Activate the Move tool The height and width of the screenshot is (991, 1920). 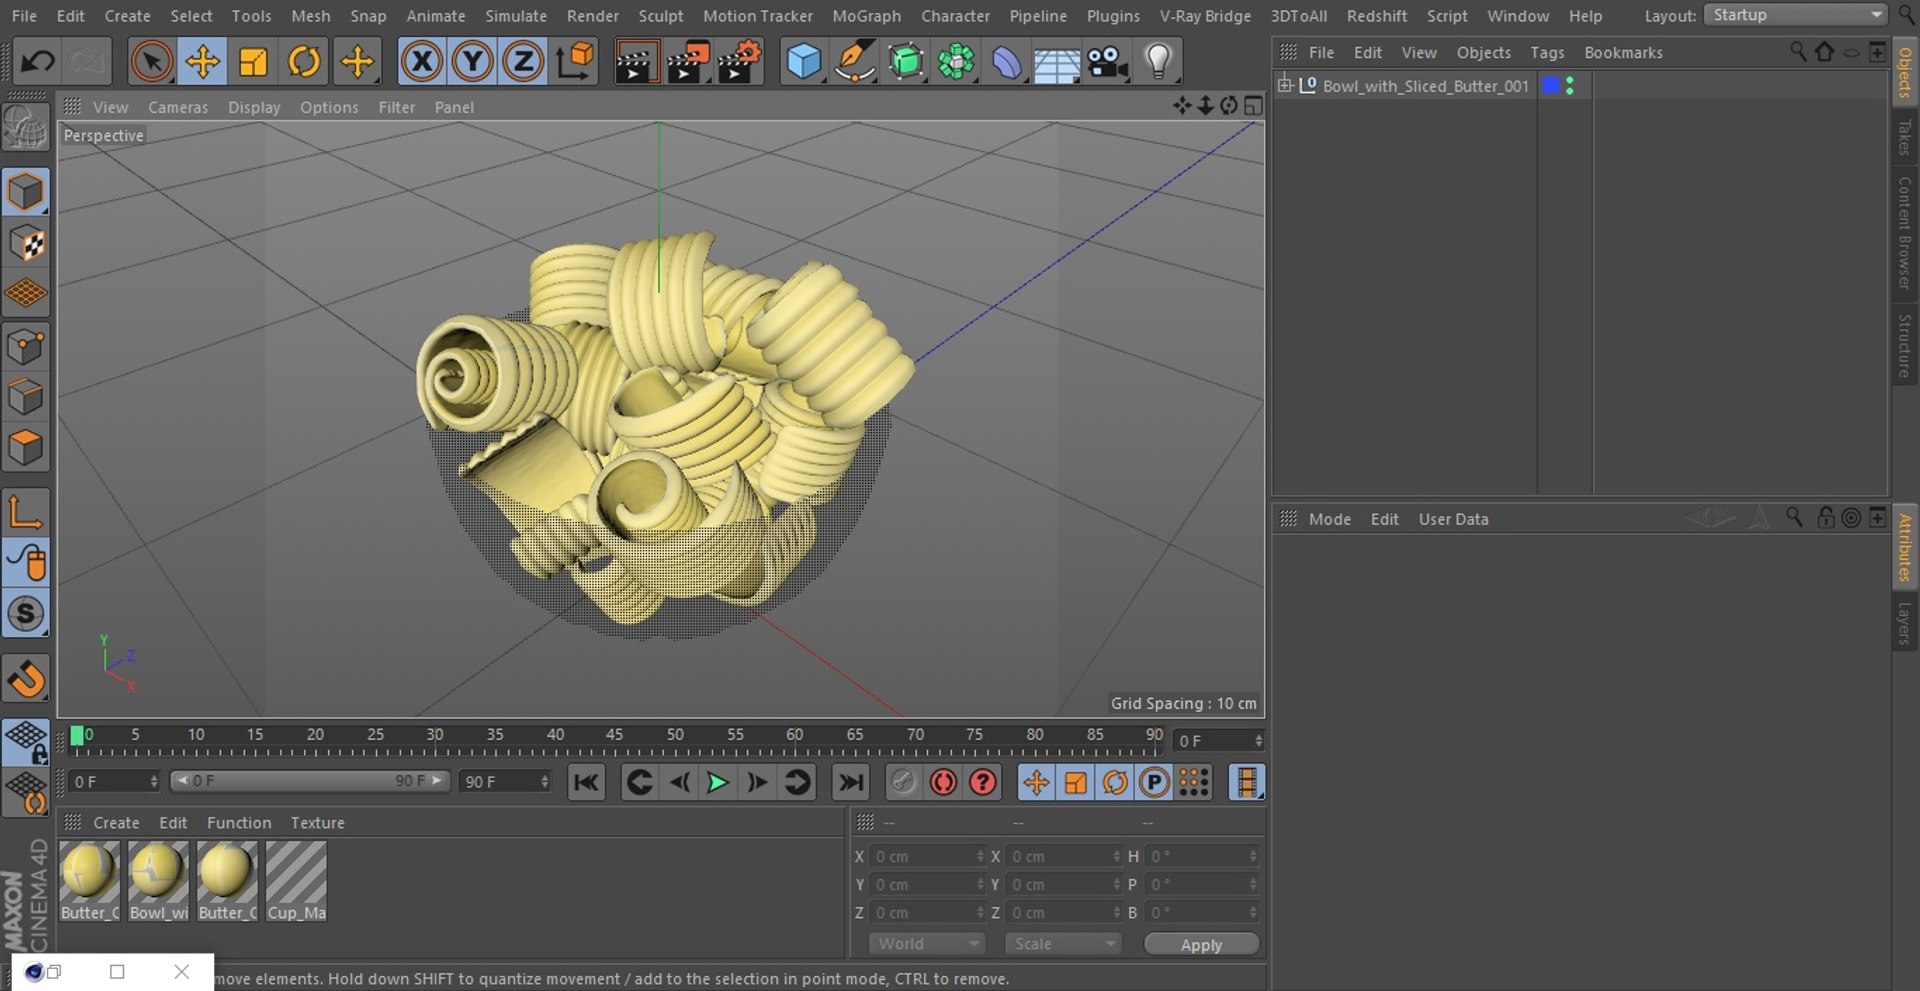tap(203, 62)
